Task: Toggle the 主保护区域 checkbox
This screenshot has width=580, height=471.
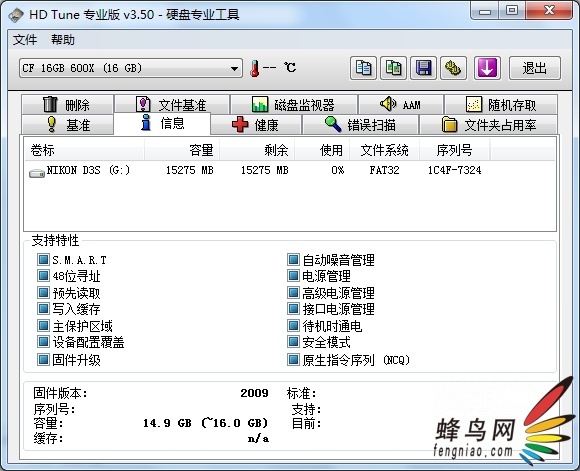Action: pyautogui.click(x=43, y=326)
